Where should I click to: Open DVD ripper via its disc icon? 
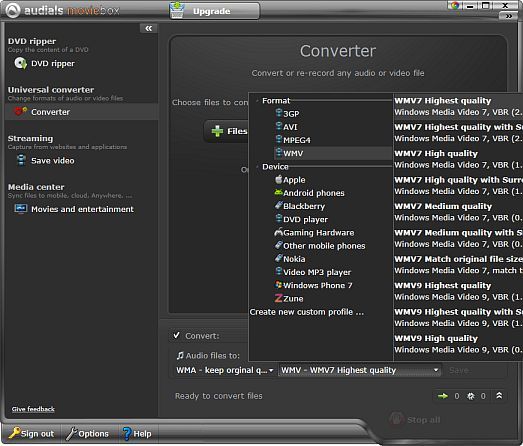(x=21, y=63)
